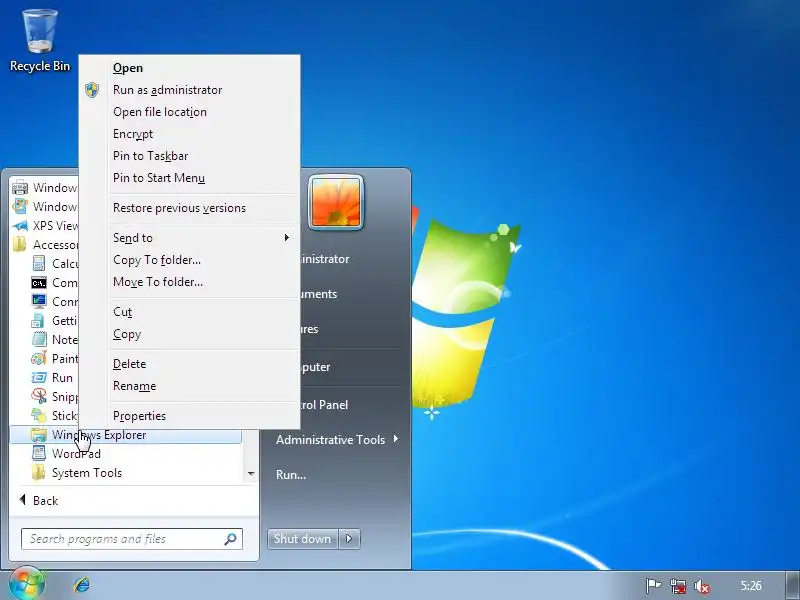Click Run... in the Start menu
800x600 pixels.
pyautogui.click(x=291, y=474)
